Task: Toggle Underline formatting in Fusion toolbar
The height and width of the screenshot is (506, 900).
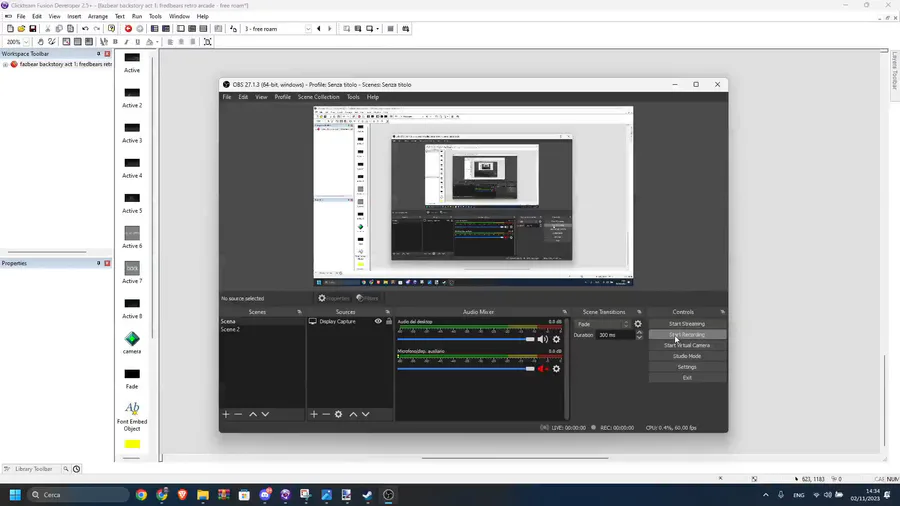Action: coord(137,42)
